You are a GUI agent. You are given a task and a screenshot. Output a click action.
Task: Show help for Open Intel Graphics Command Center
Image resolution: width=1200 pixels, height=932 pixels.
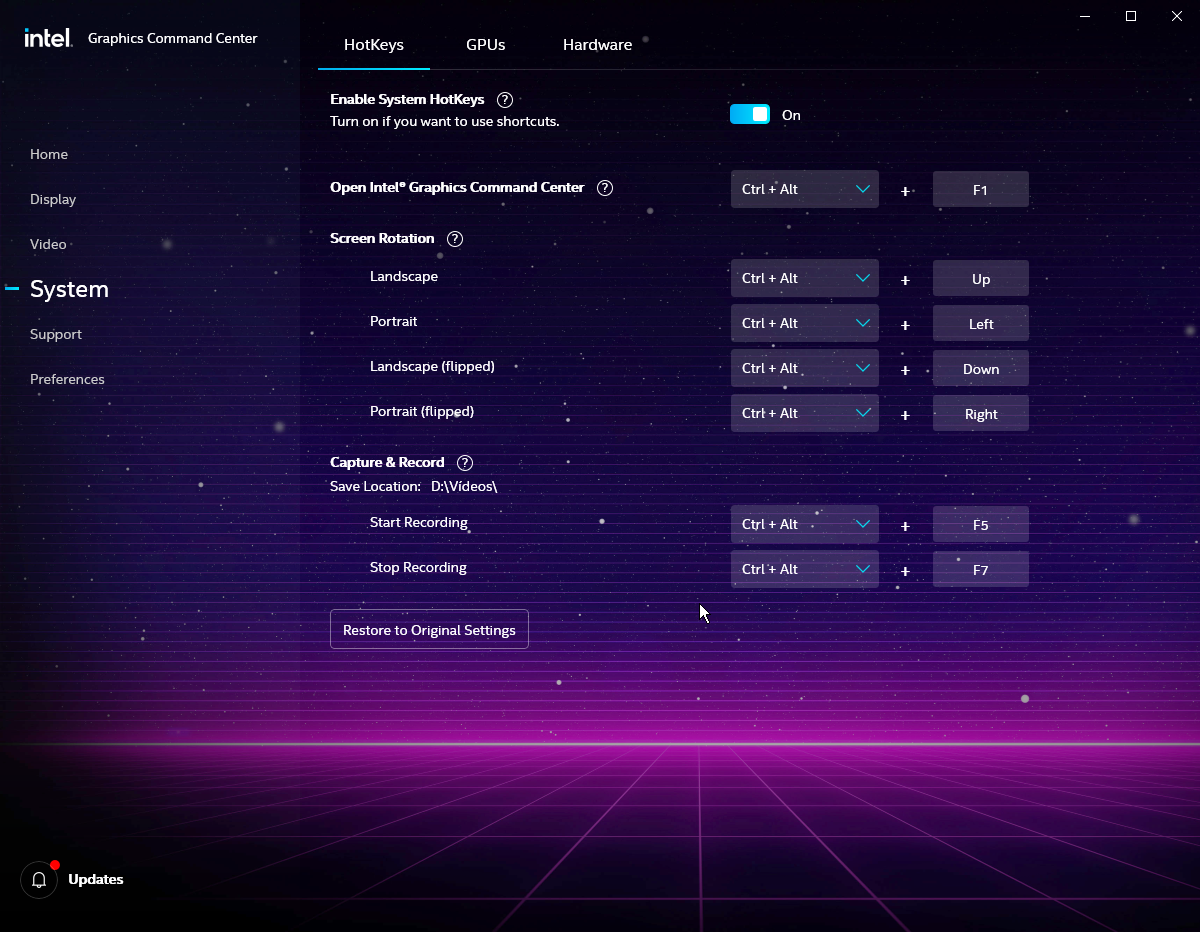(604, 188)
